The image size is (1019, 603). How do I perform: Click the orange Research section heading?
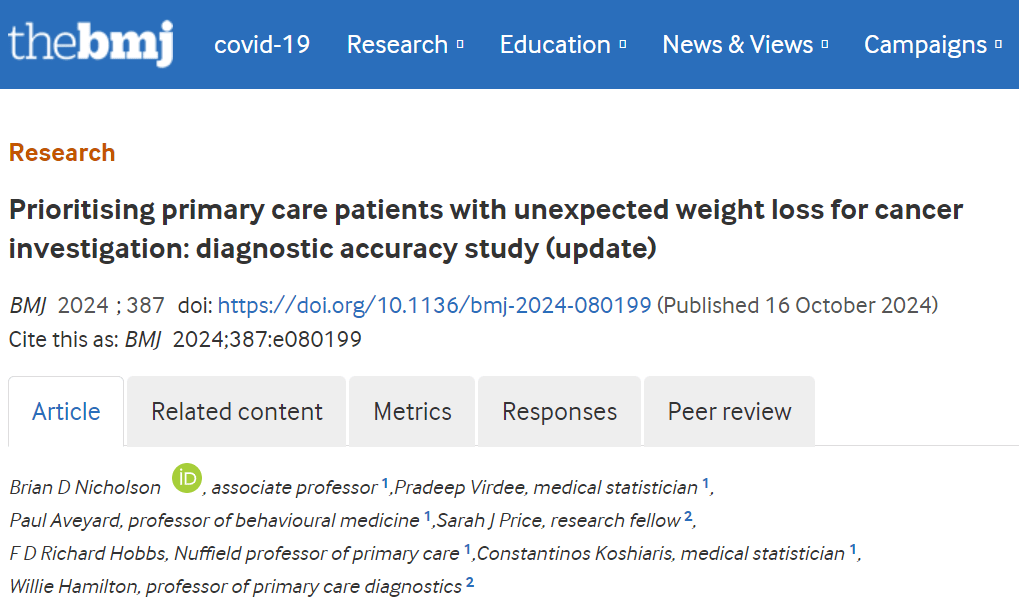[x=62, y=153]
